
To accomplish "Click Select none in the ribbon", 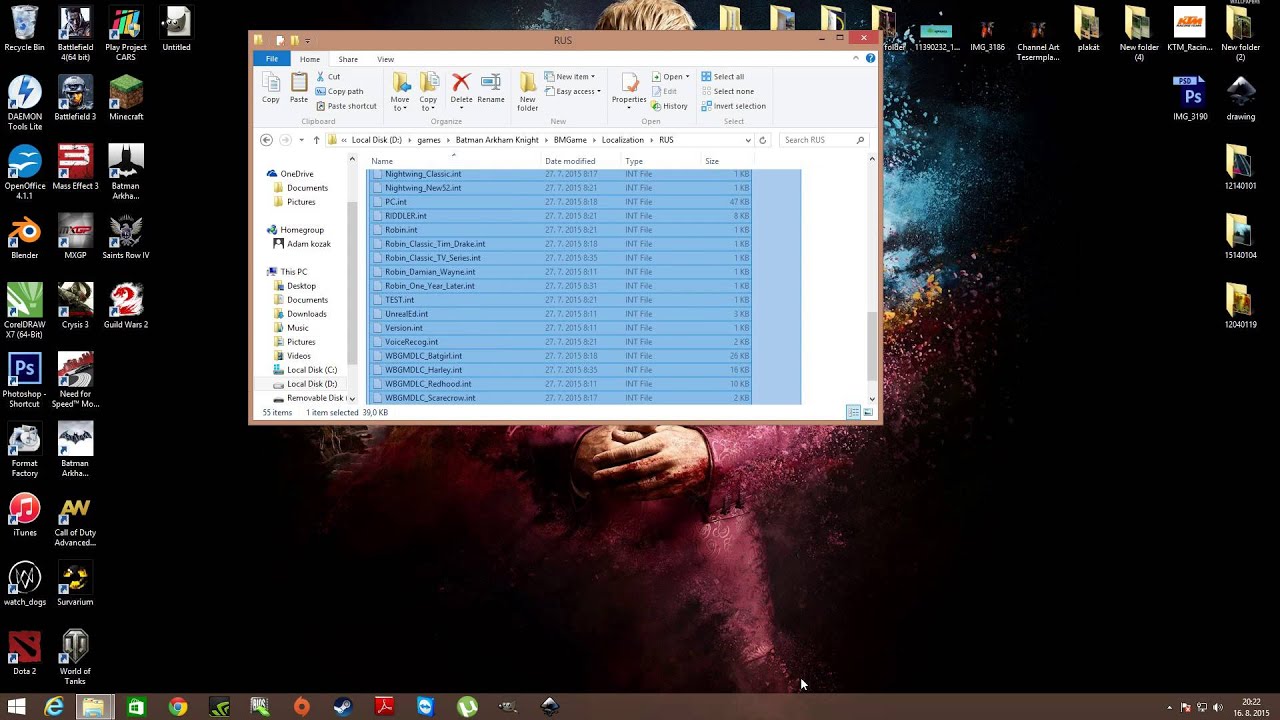I will [x=727, y=91].
